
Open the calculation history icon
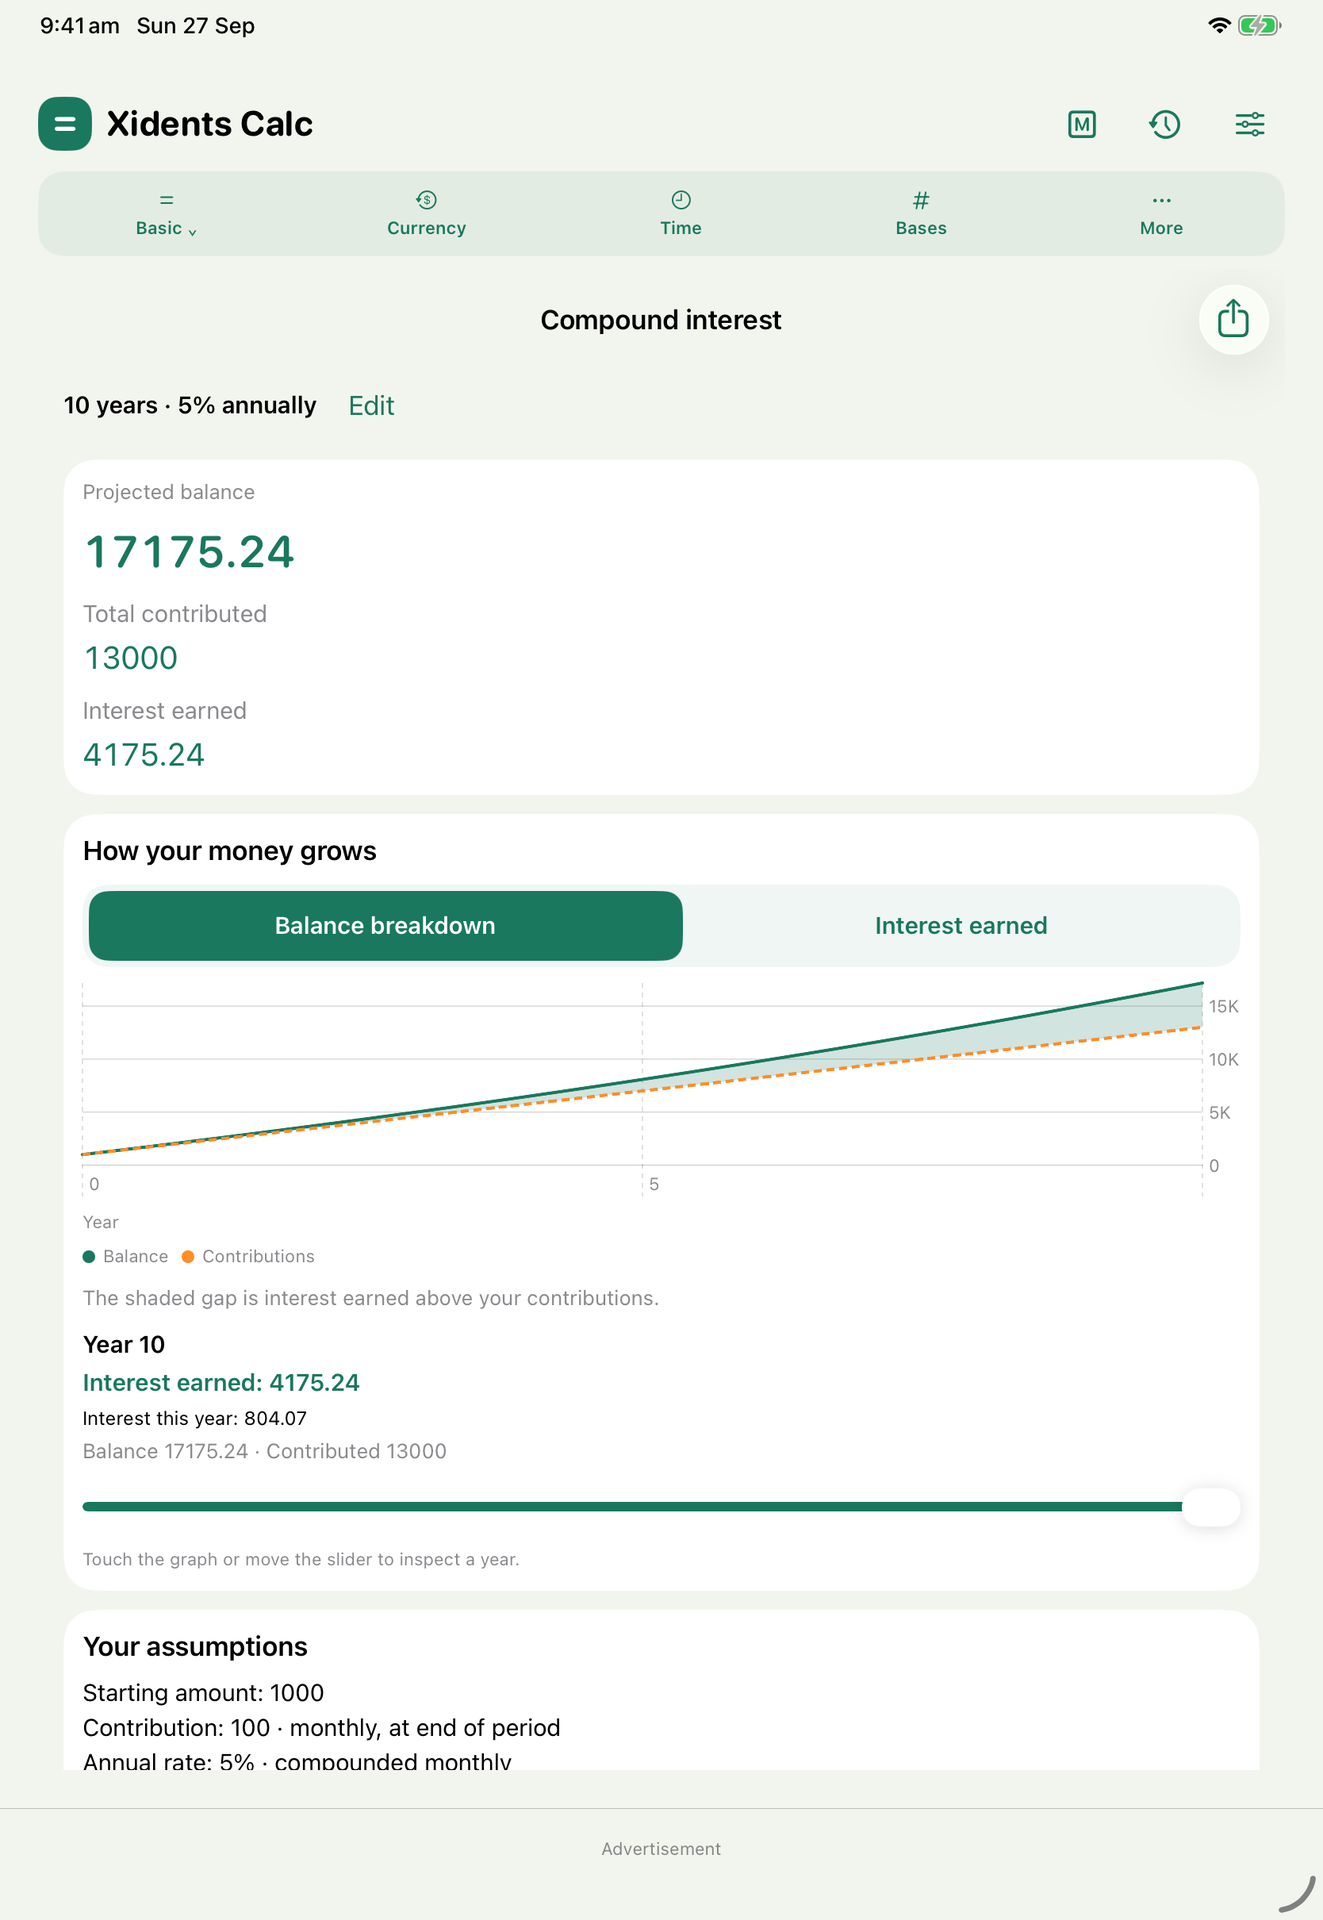pyautogui.click(x=1165, y=124)
